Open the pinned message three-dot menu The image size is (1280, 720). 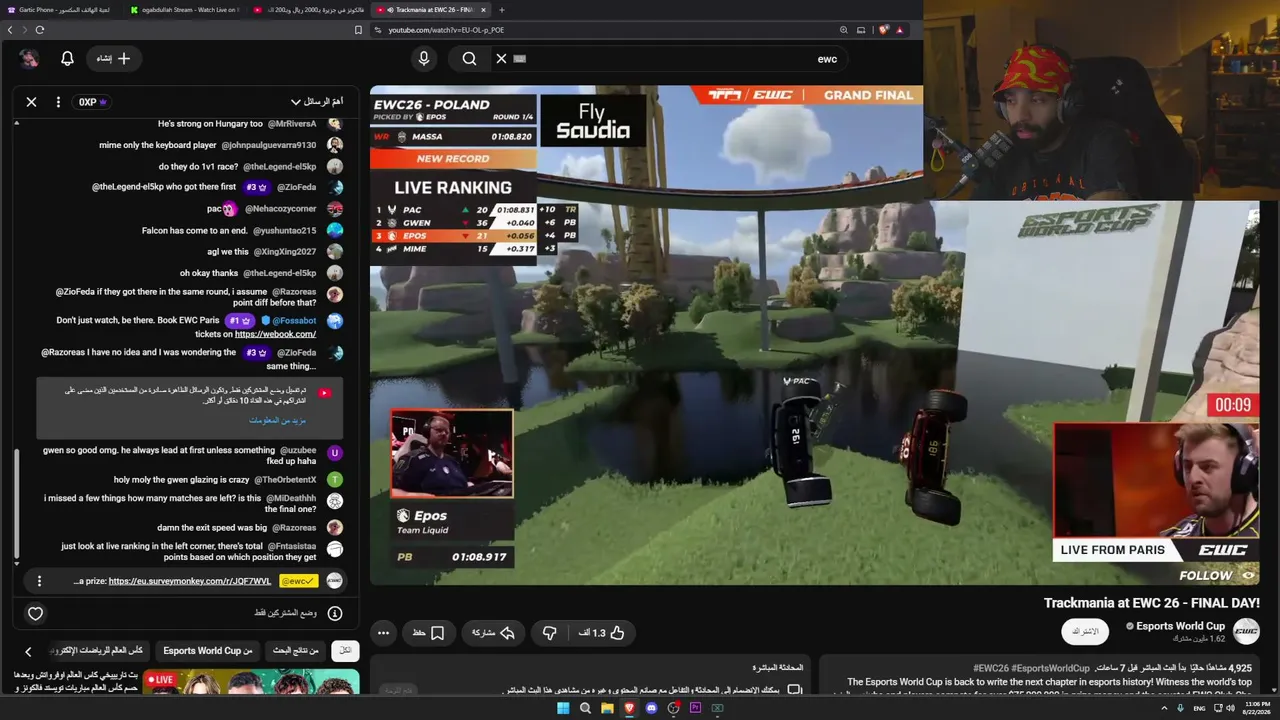coord(39,581)
